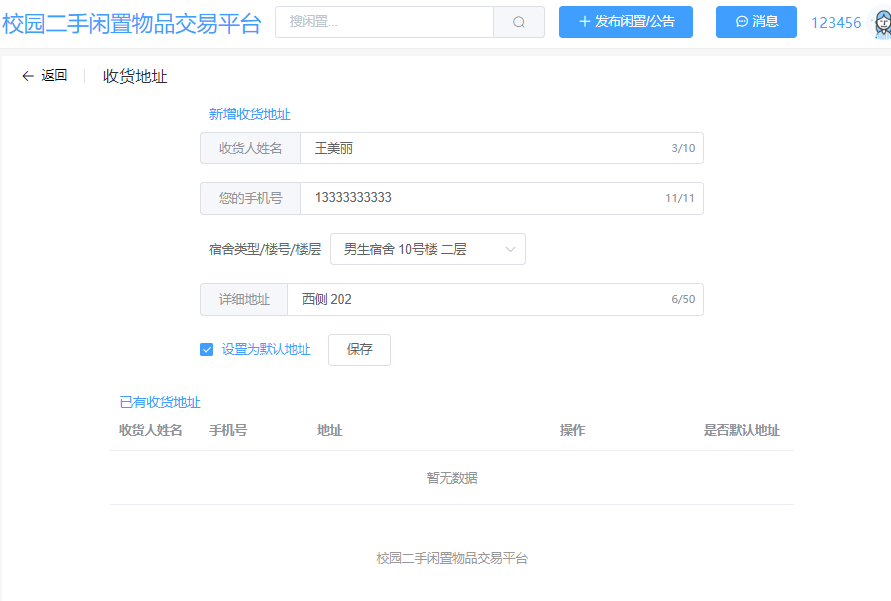Image resolution: width=891 pixels, height=601 pixels.
Task: Click the 消息 button
Action: (x=755, y=21)
